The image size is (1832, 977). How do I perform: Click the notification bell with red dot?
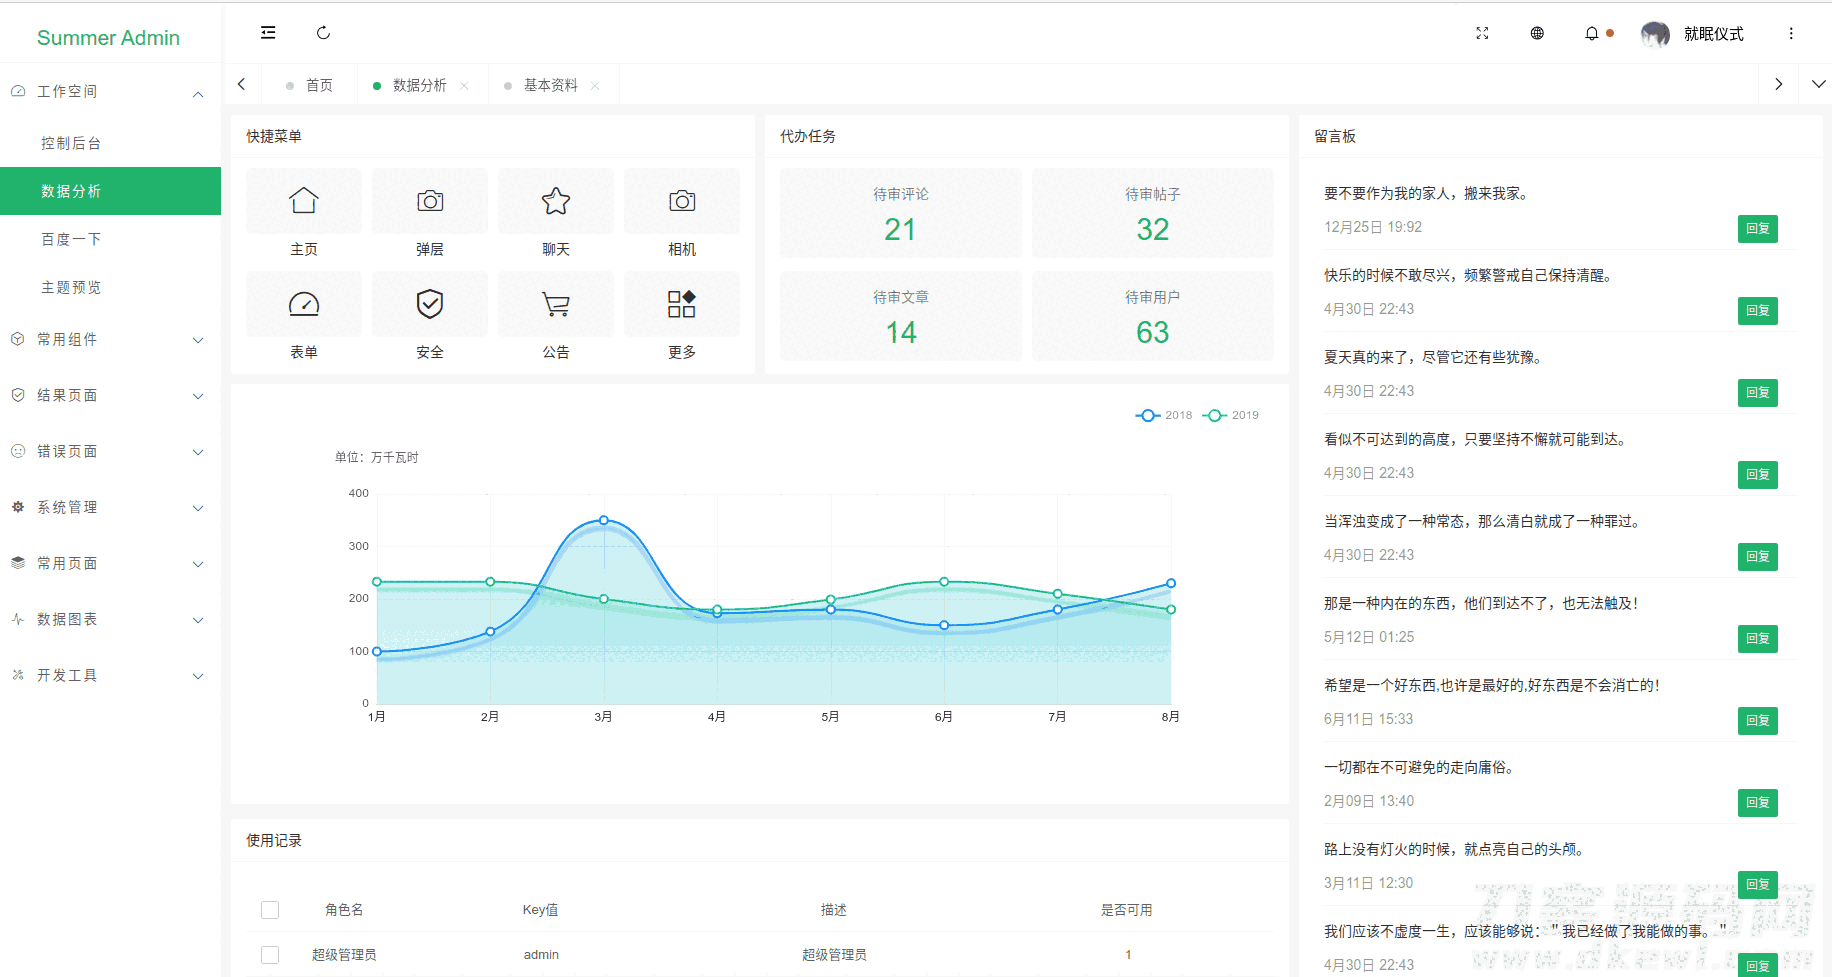tap(1592, 33)
